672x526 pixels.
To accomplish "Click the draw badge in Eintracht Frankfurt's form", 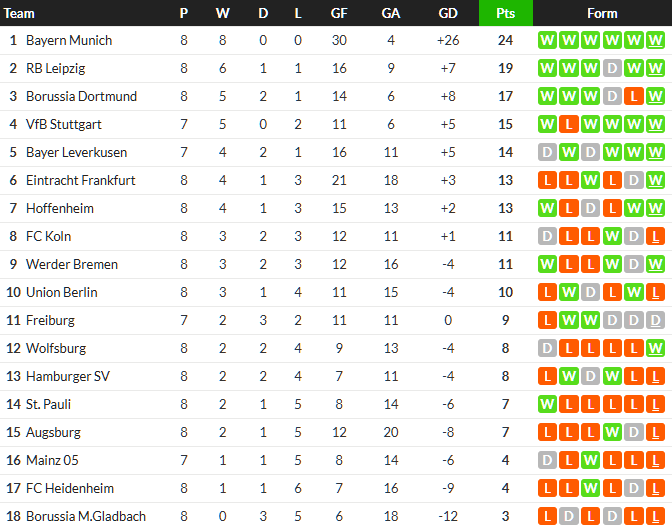I will tap(634, 181).
